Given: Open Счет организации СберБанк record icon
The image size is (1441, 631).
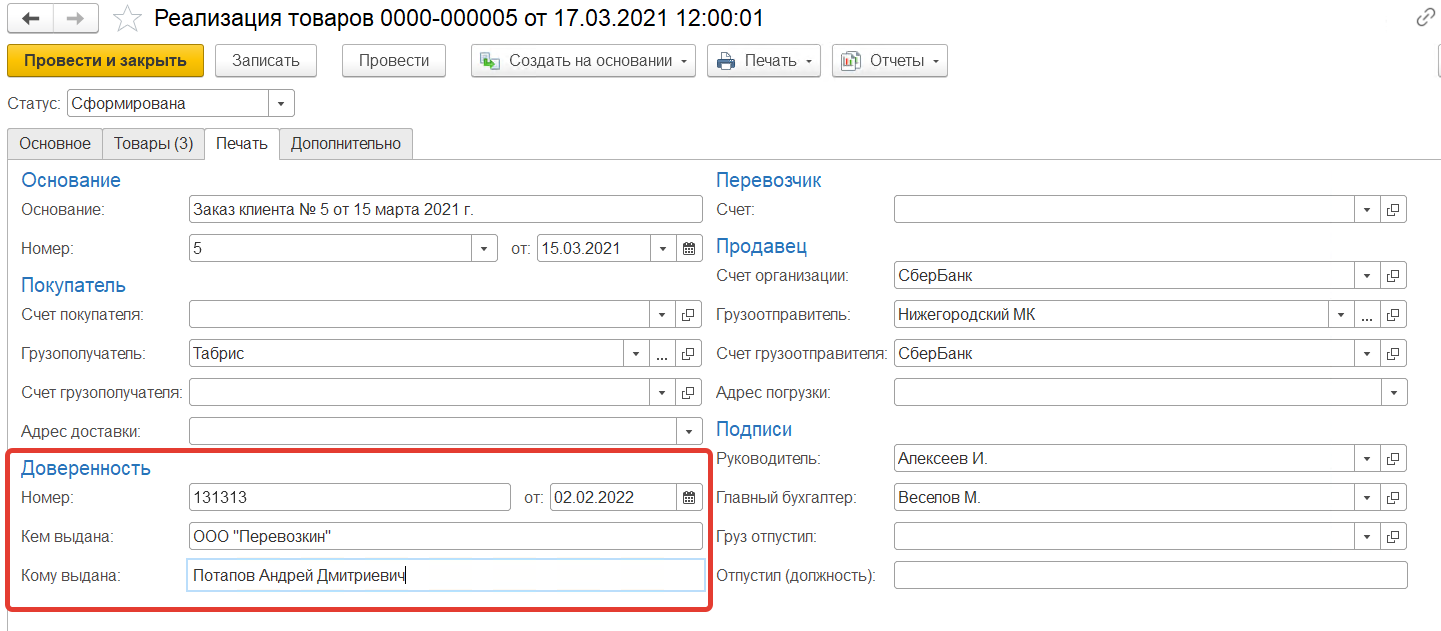Looking at the screenshot, I should (1393, 276).
